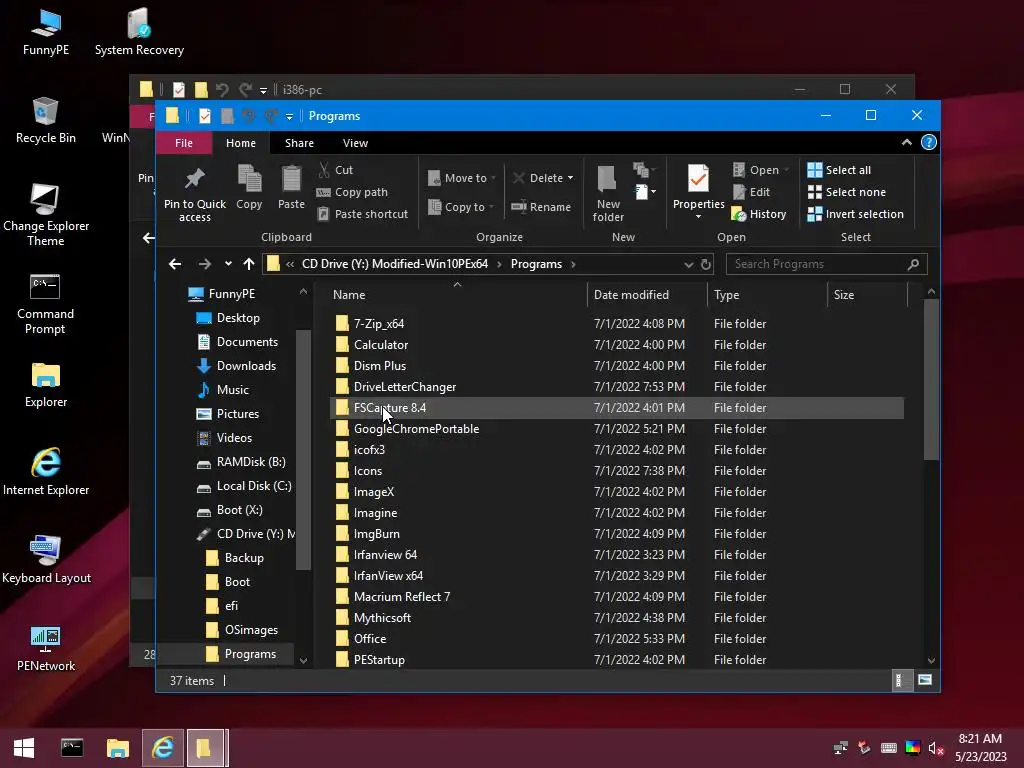The width and height of the screenshot is (1024, 768).
Task: Click navigation pane scrollbar thumb
Action: [303, 449]
